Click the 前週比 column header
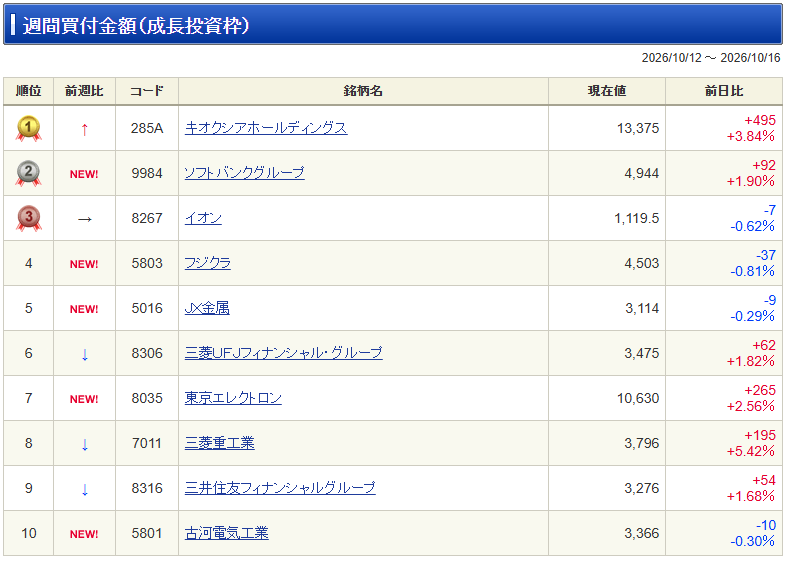795x565 pixels. [x=84, y=91]
